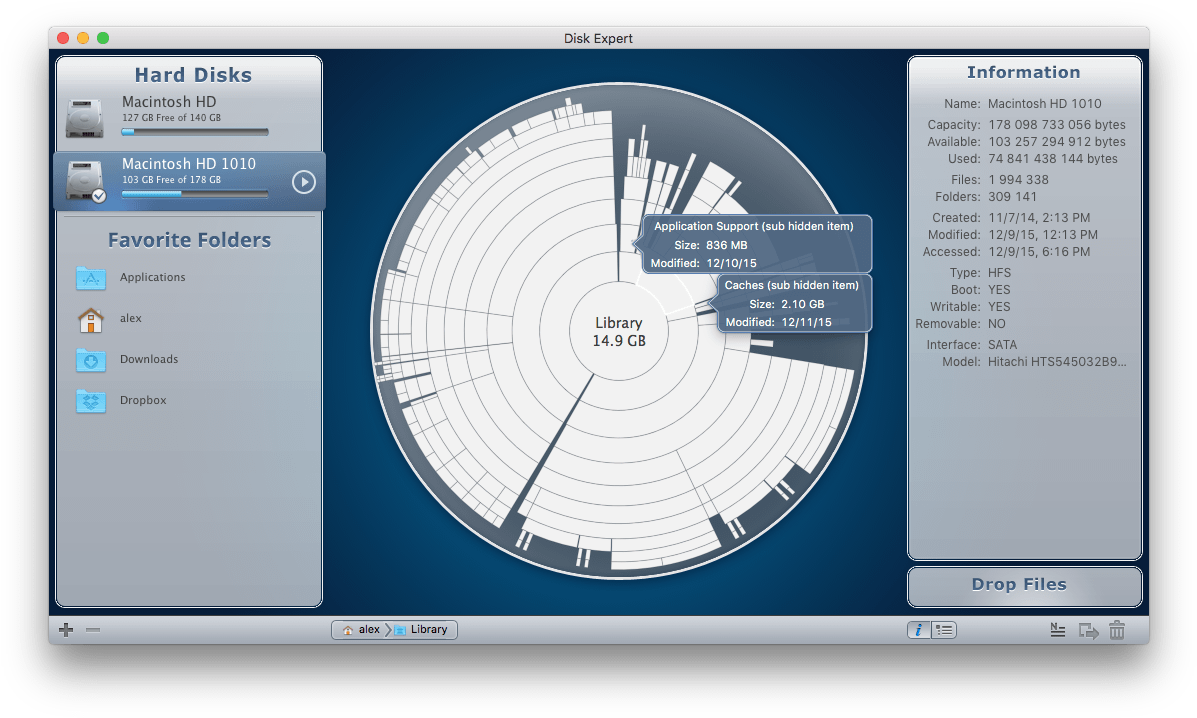Click the Macintosh HD 1010 usage bar
Image resolution: width=1197 pixels, height=718 pixels.
tap(195, 194)
